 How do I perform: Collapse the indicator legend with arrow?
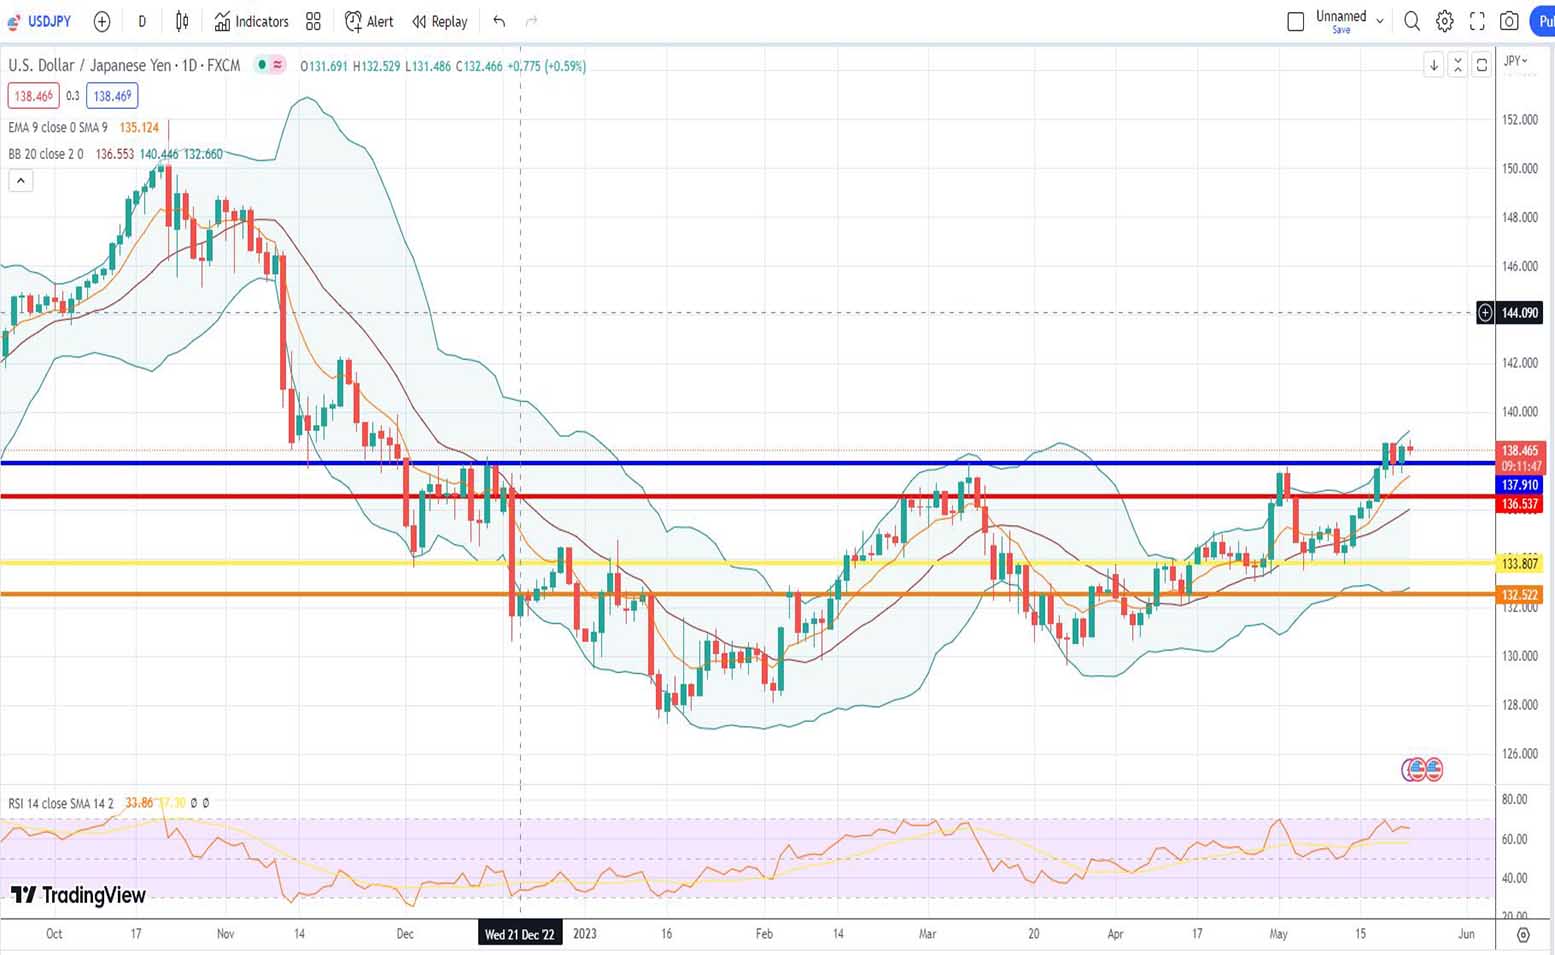(21, 181)
